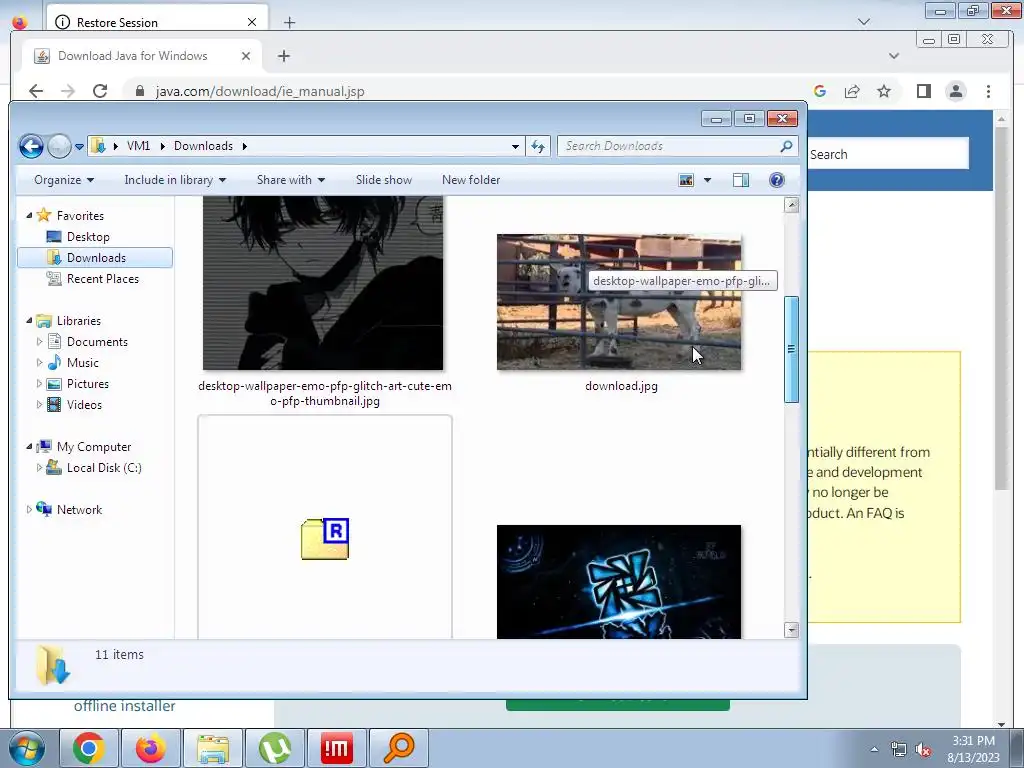Select the dark anime emo pfp thumbnail
The width and height of the screenshot is (1024, 768).
(x=323, y=283)
